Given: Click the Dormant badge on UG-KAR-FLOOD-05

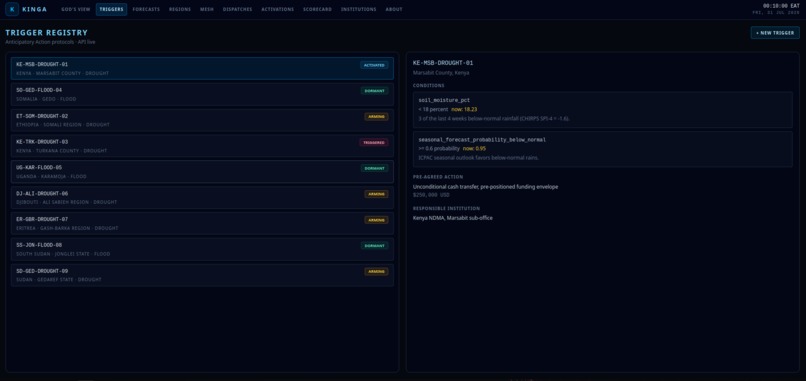Looking at the screenshot, I should pyautogui.click(x=374, y=168).
